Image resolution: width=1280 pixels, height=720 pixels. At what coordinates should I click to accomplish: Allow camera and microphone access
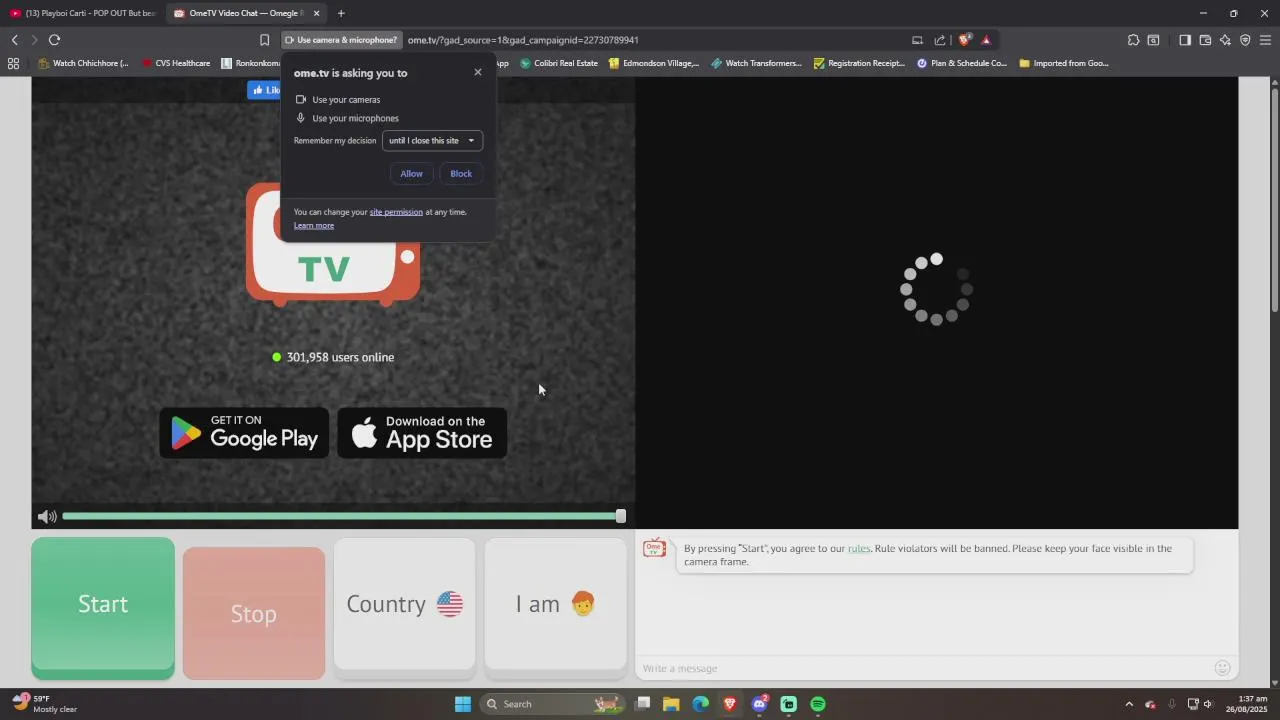click(x=412, y=174)
